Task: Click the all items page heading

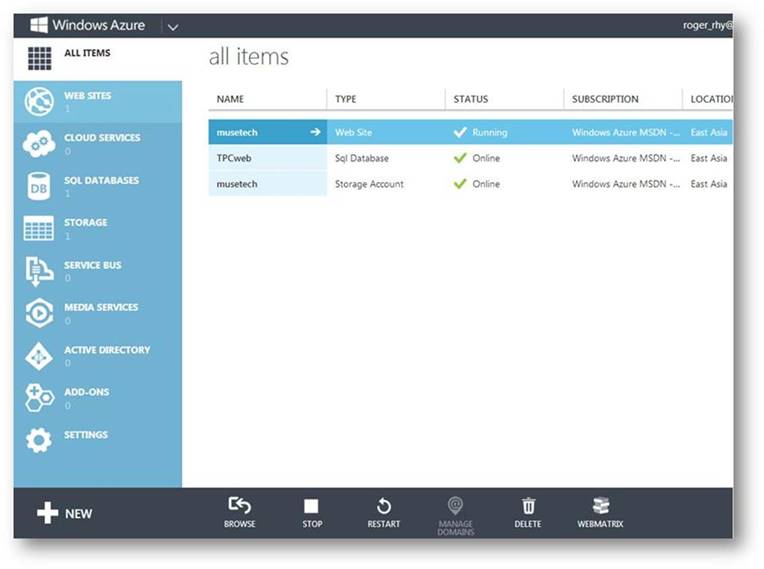Action: click(x=248, y=57)
